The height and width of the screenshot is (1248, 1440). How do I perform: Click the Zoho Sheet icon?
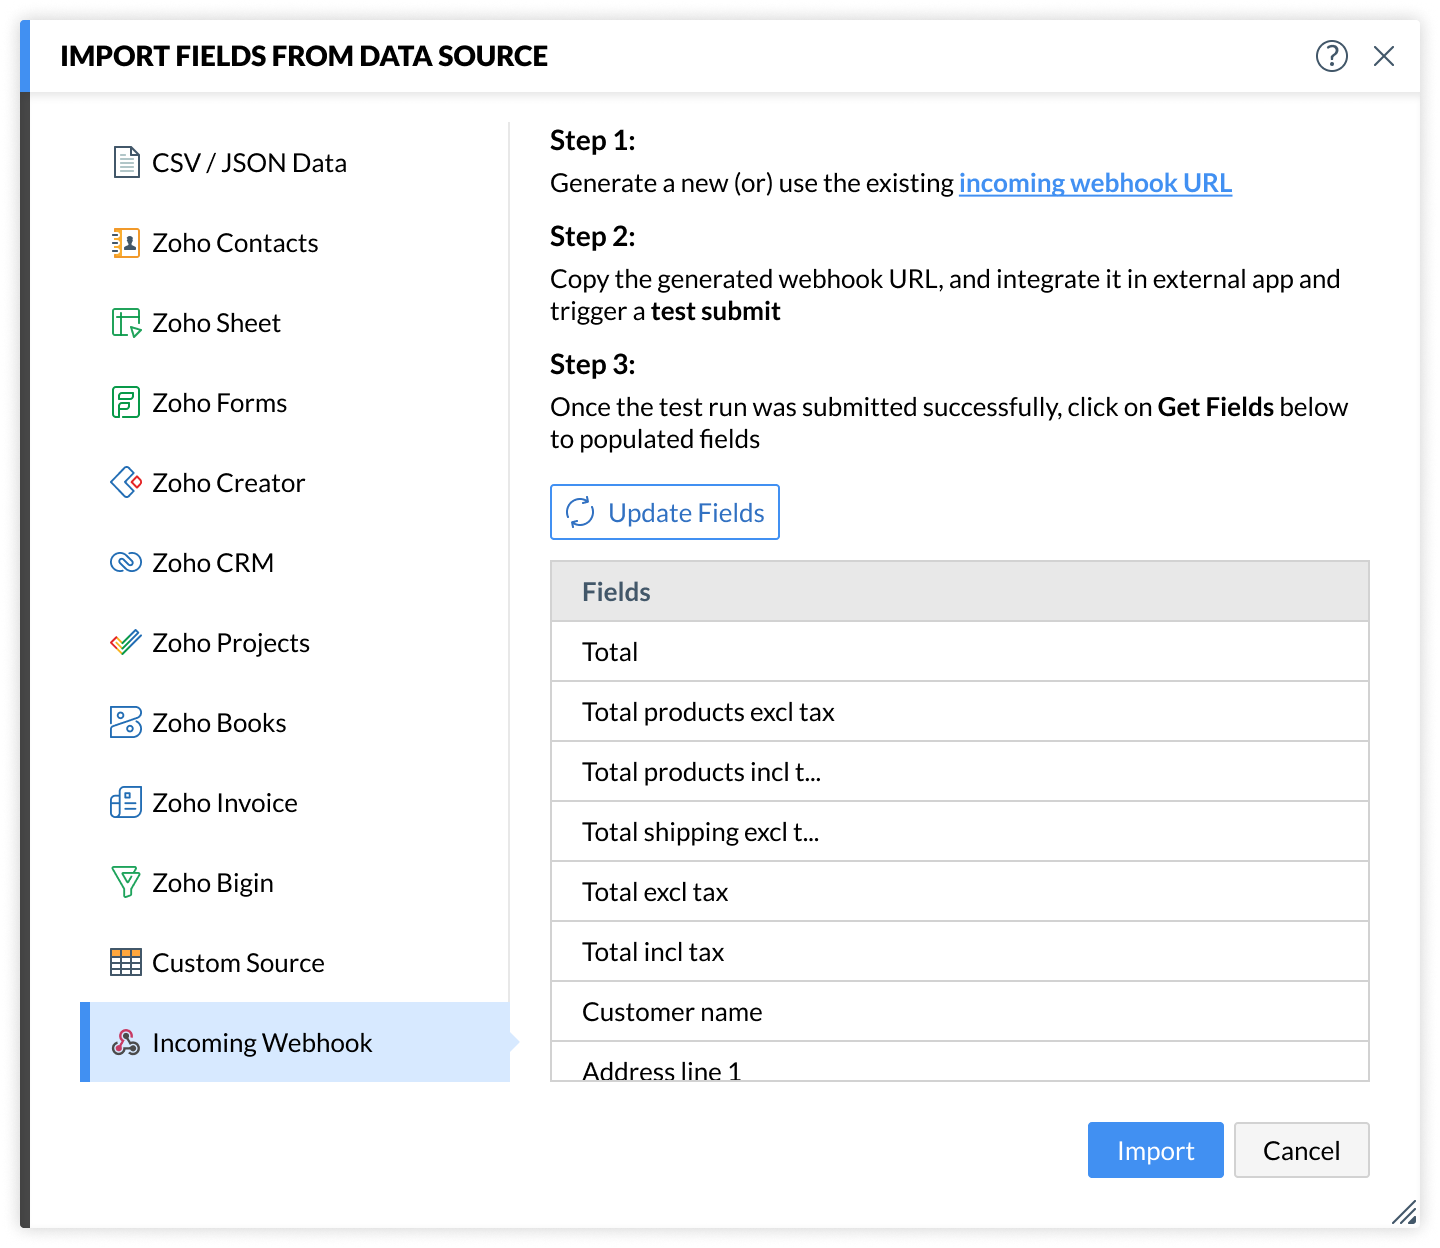point(126,323)
